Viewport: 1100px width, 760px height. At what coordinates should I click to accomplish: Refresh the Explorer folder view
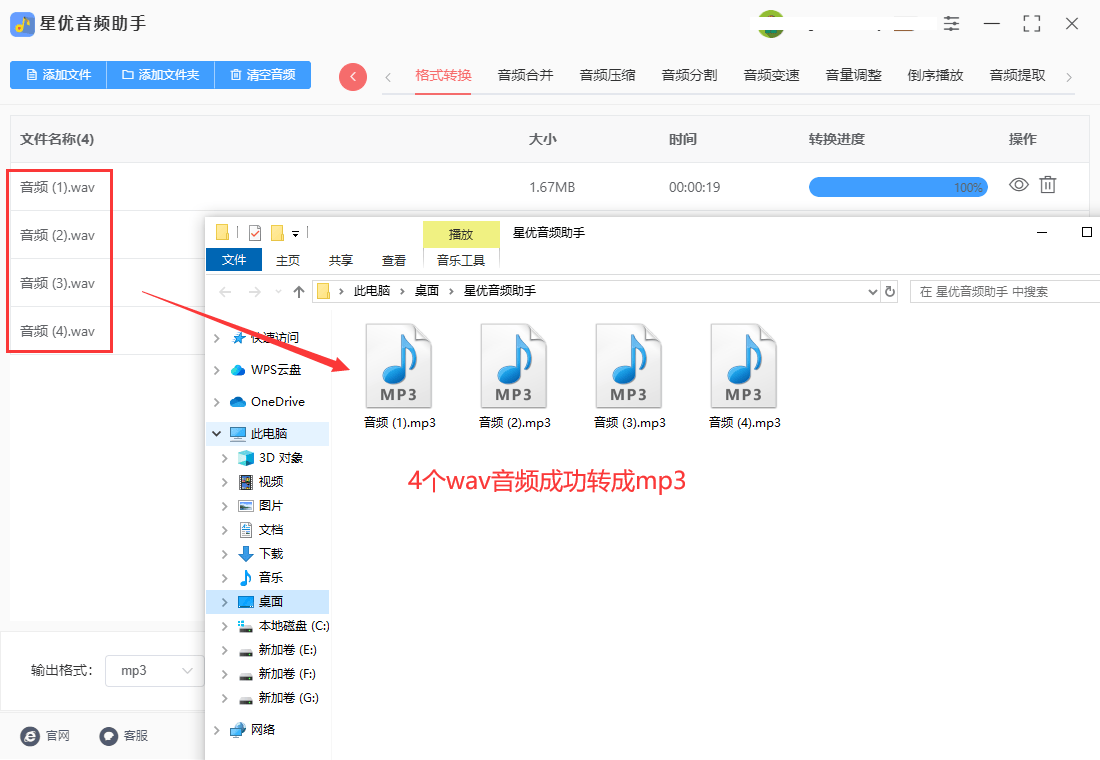[x=890, y=291]
